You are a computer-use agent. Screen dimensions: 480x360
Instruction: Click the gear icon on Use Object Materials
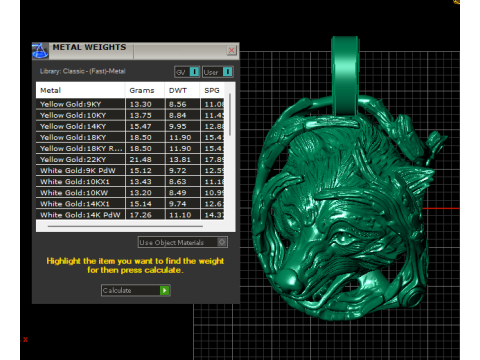coord(222,242)
